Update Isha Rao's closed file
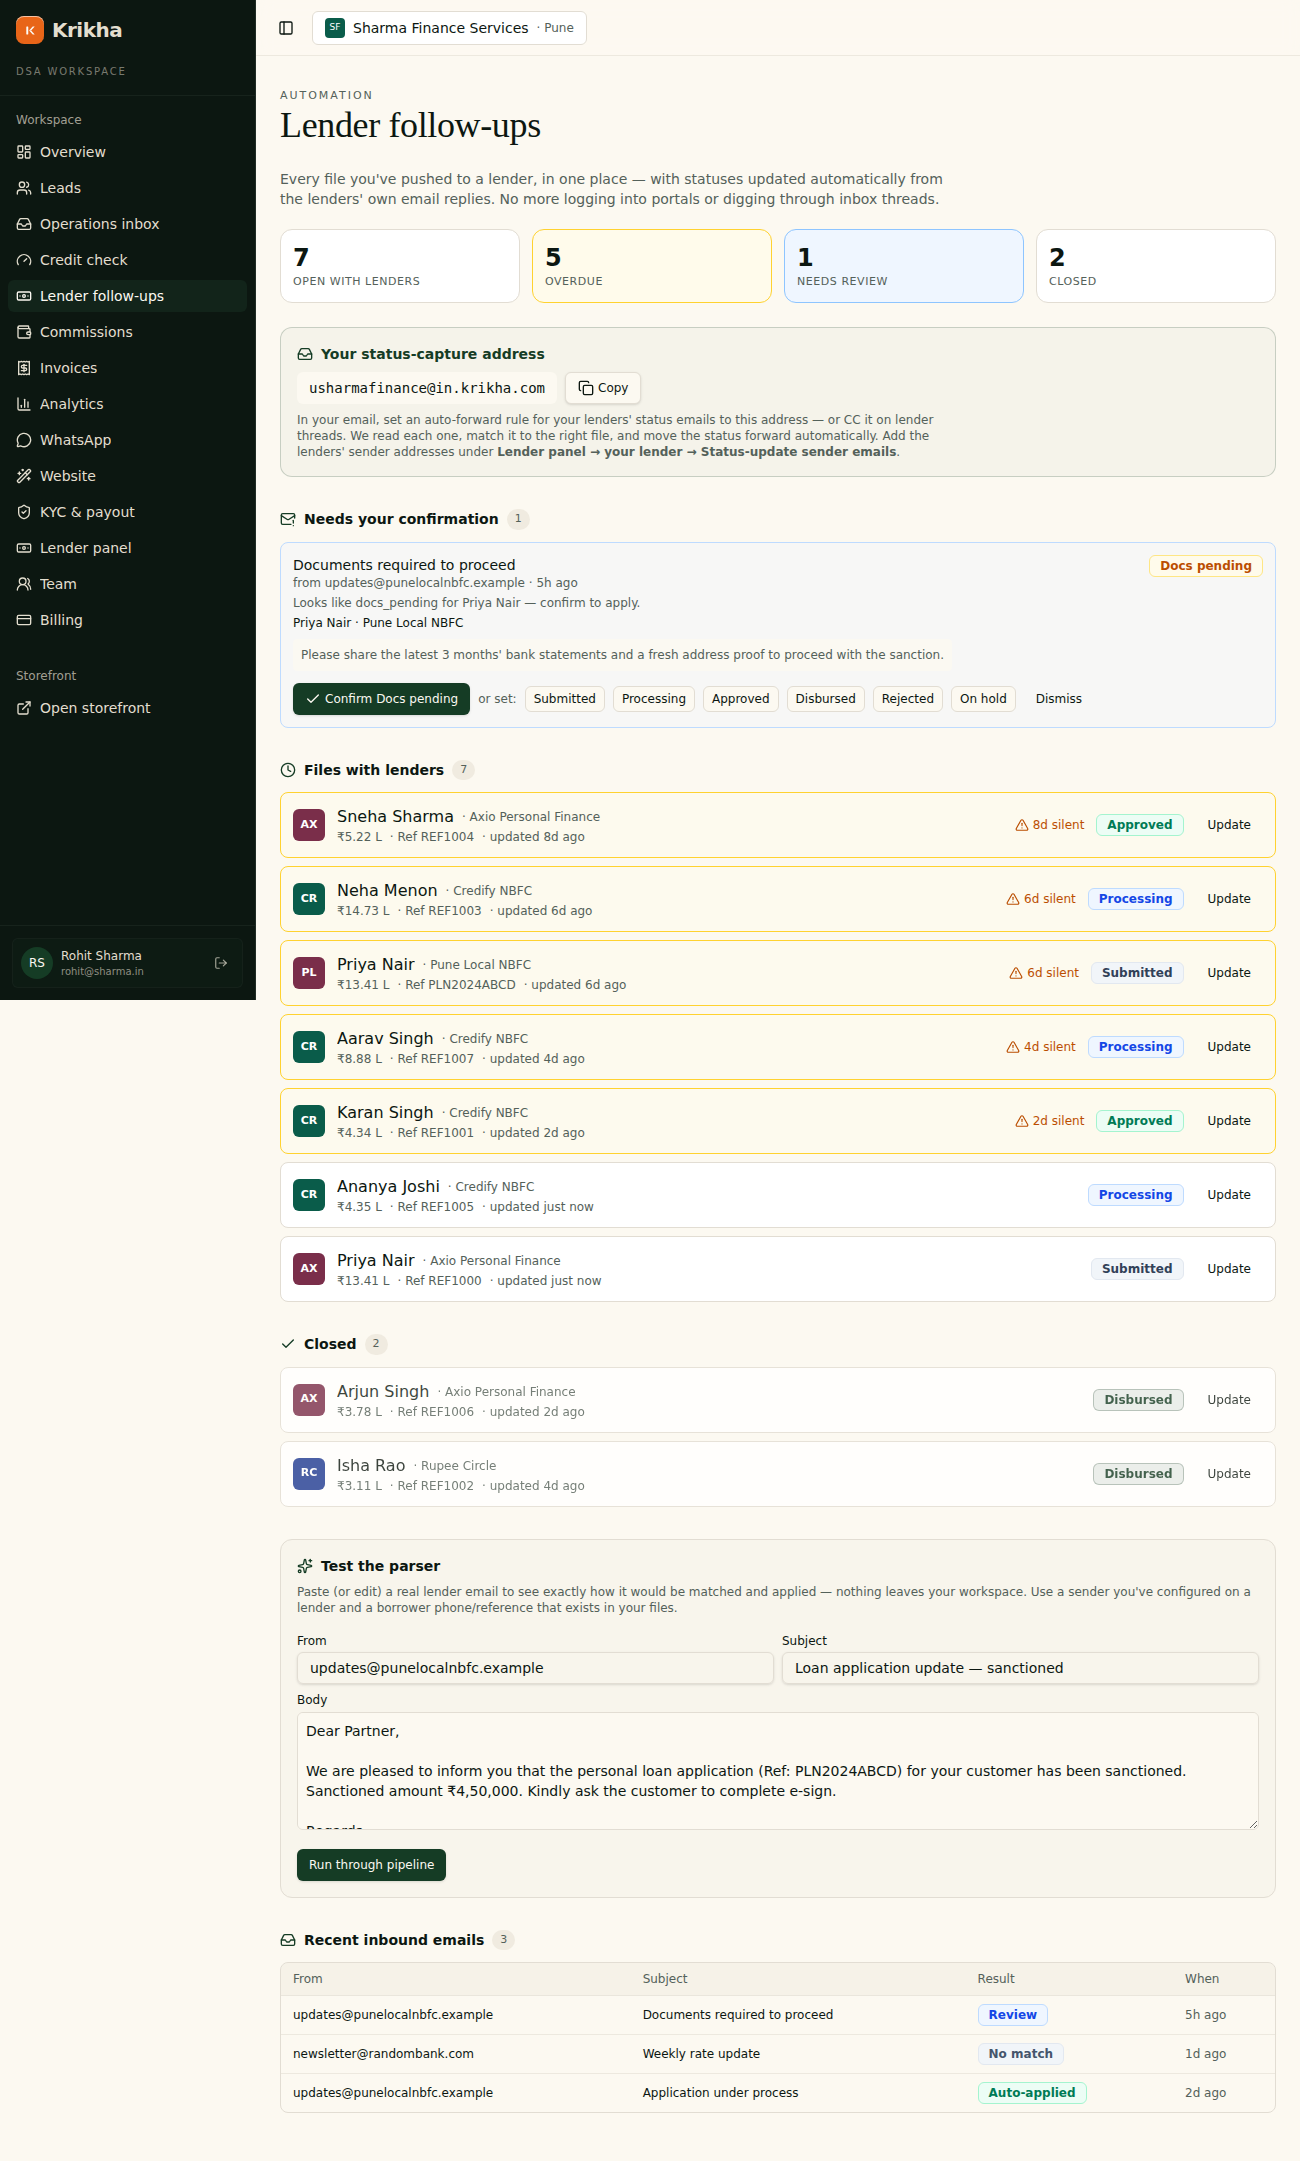Image resolution: width=1300 pixels, height=2161 pixels. point(1229,1474)
